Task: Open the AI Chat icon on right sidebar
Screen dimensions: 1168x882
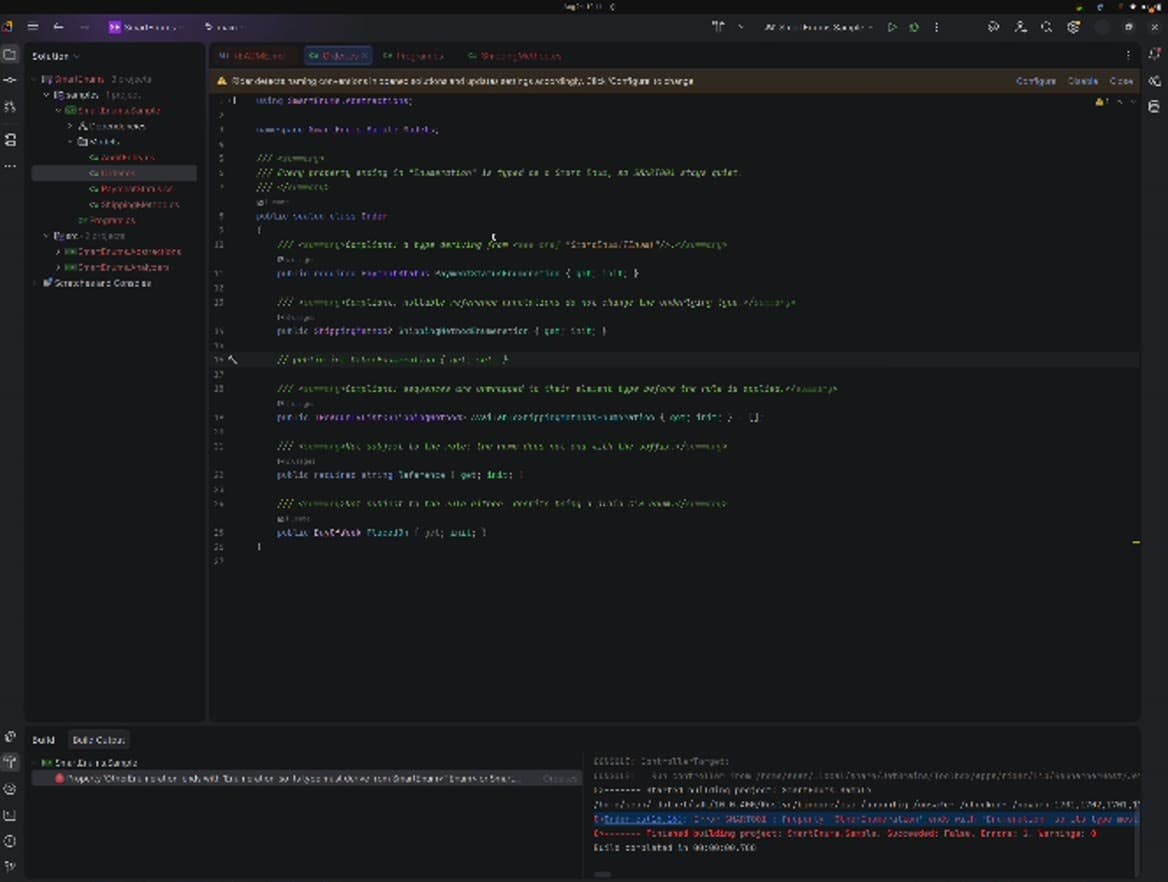Action: tap(1154, 80)
